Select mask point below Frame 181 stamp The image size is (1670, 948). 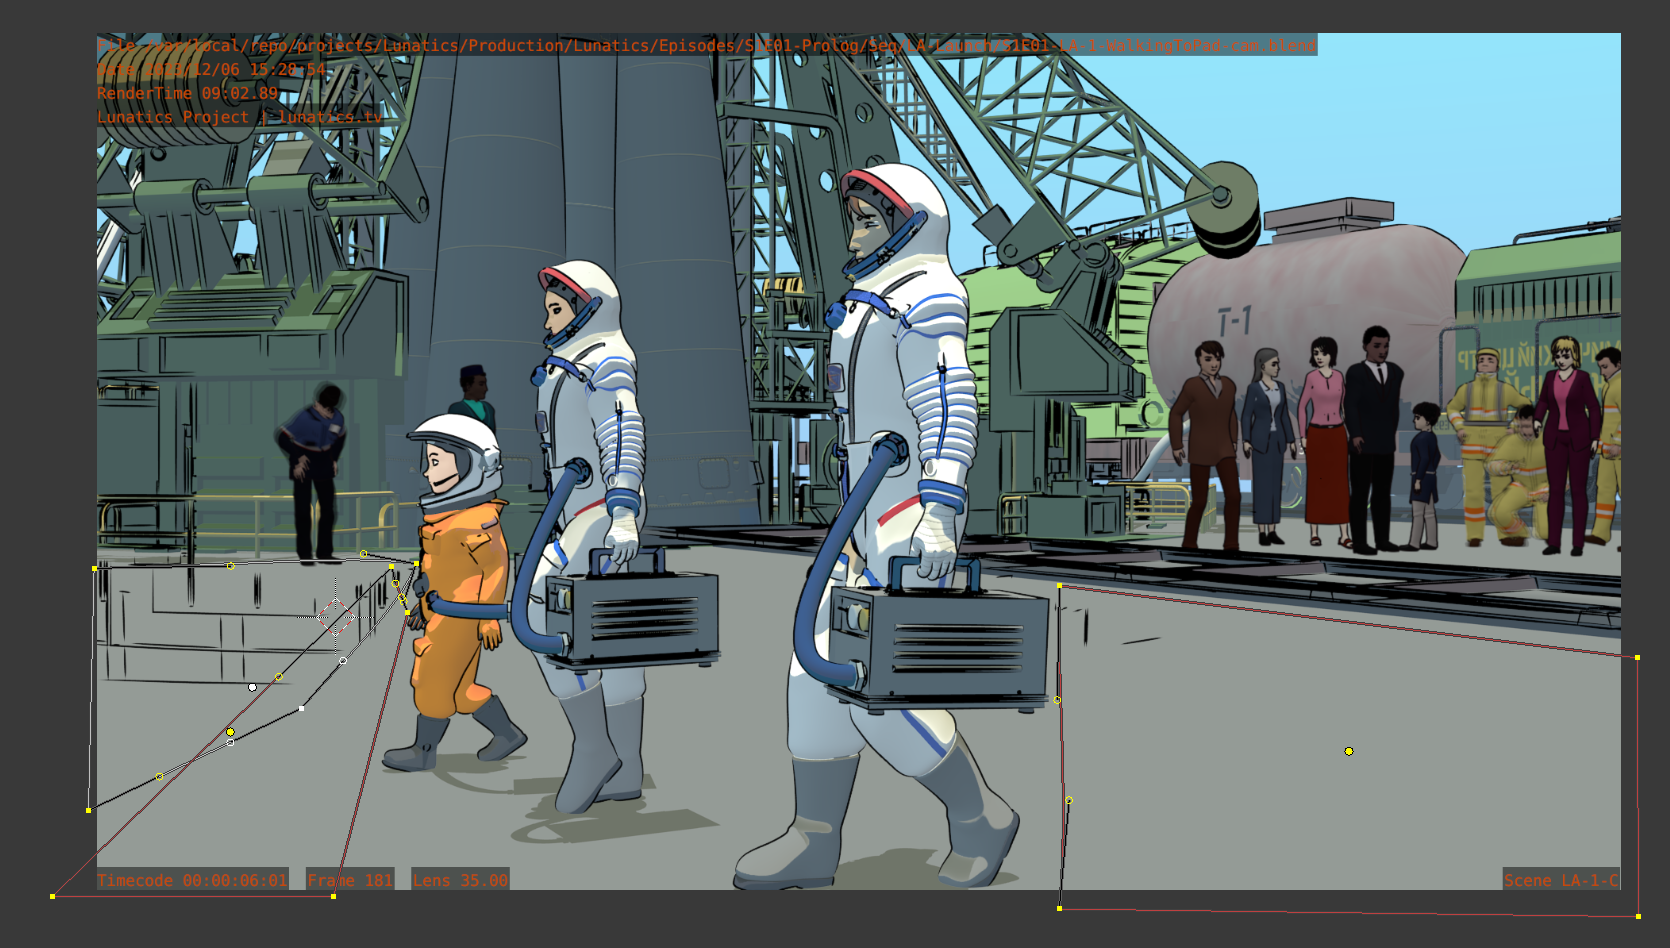tap(333, 896)
